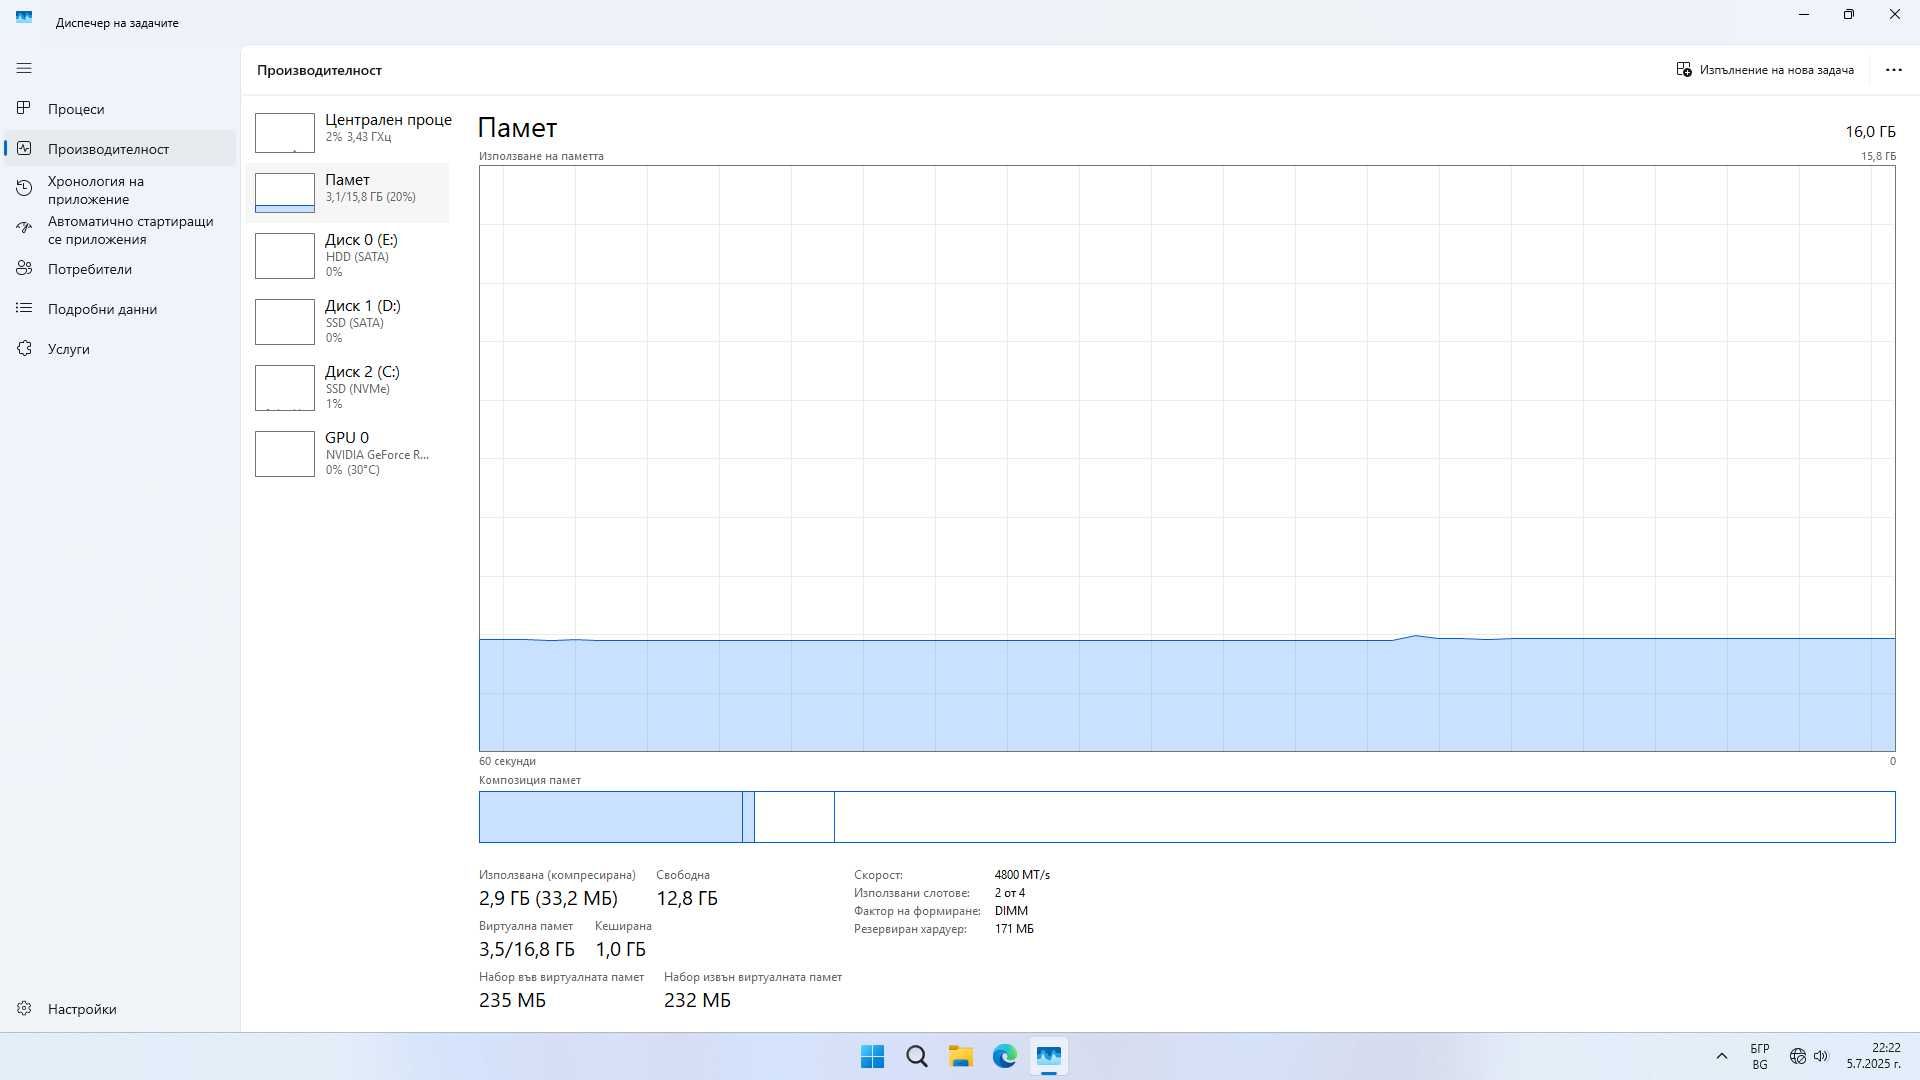Click the 1,0 ГБ cached value

click(621, 949)
